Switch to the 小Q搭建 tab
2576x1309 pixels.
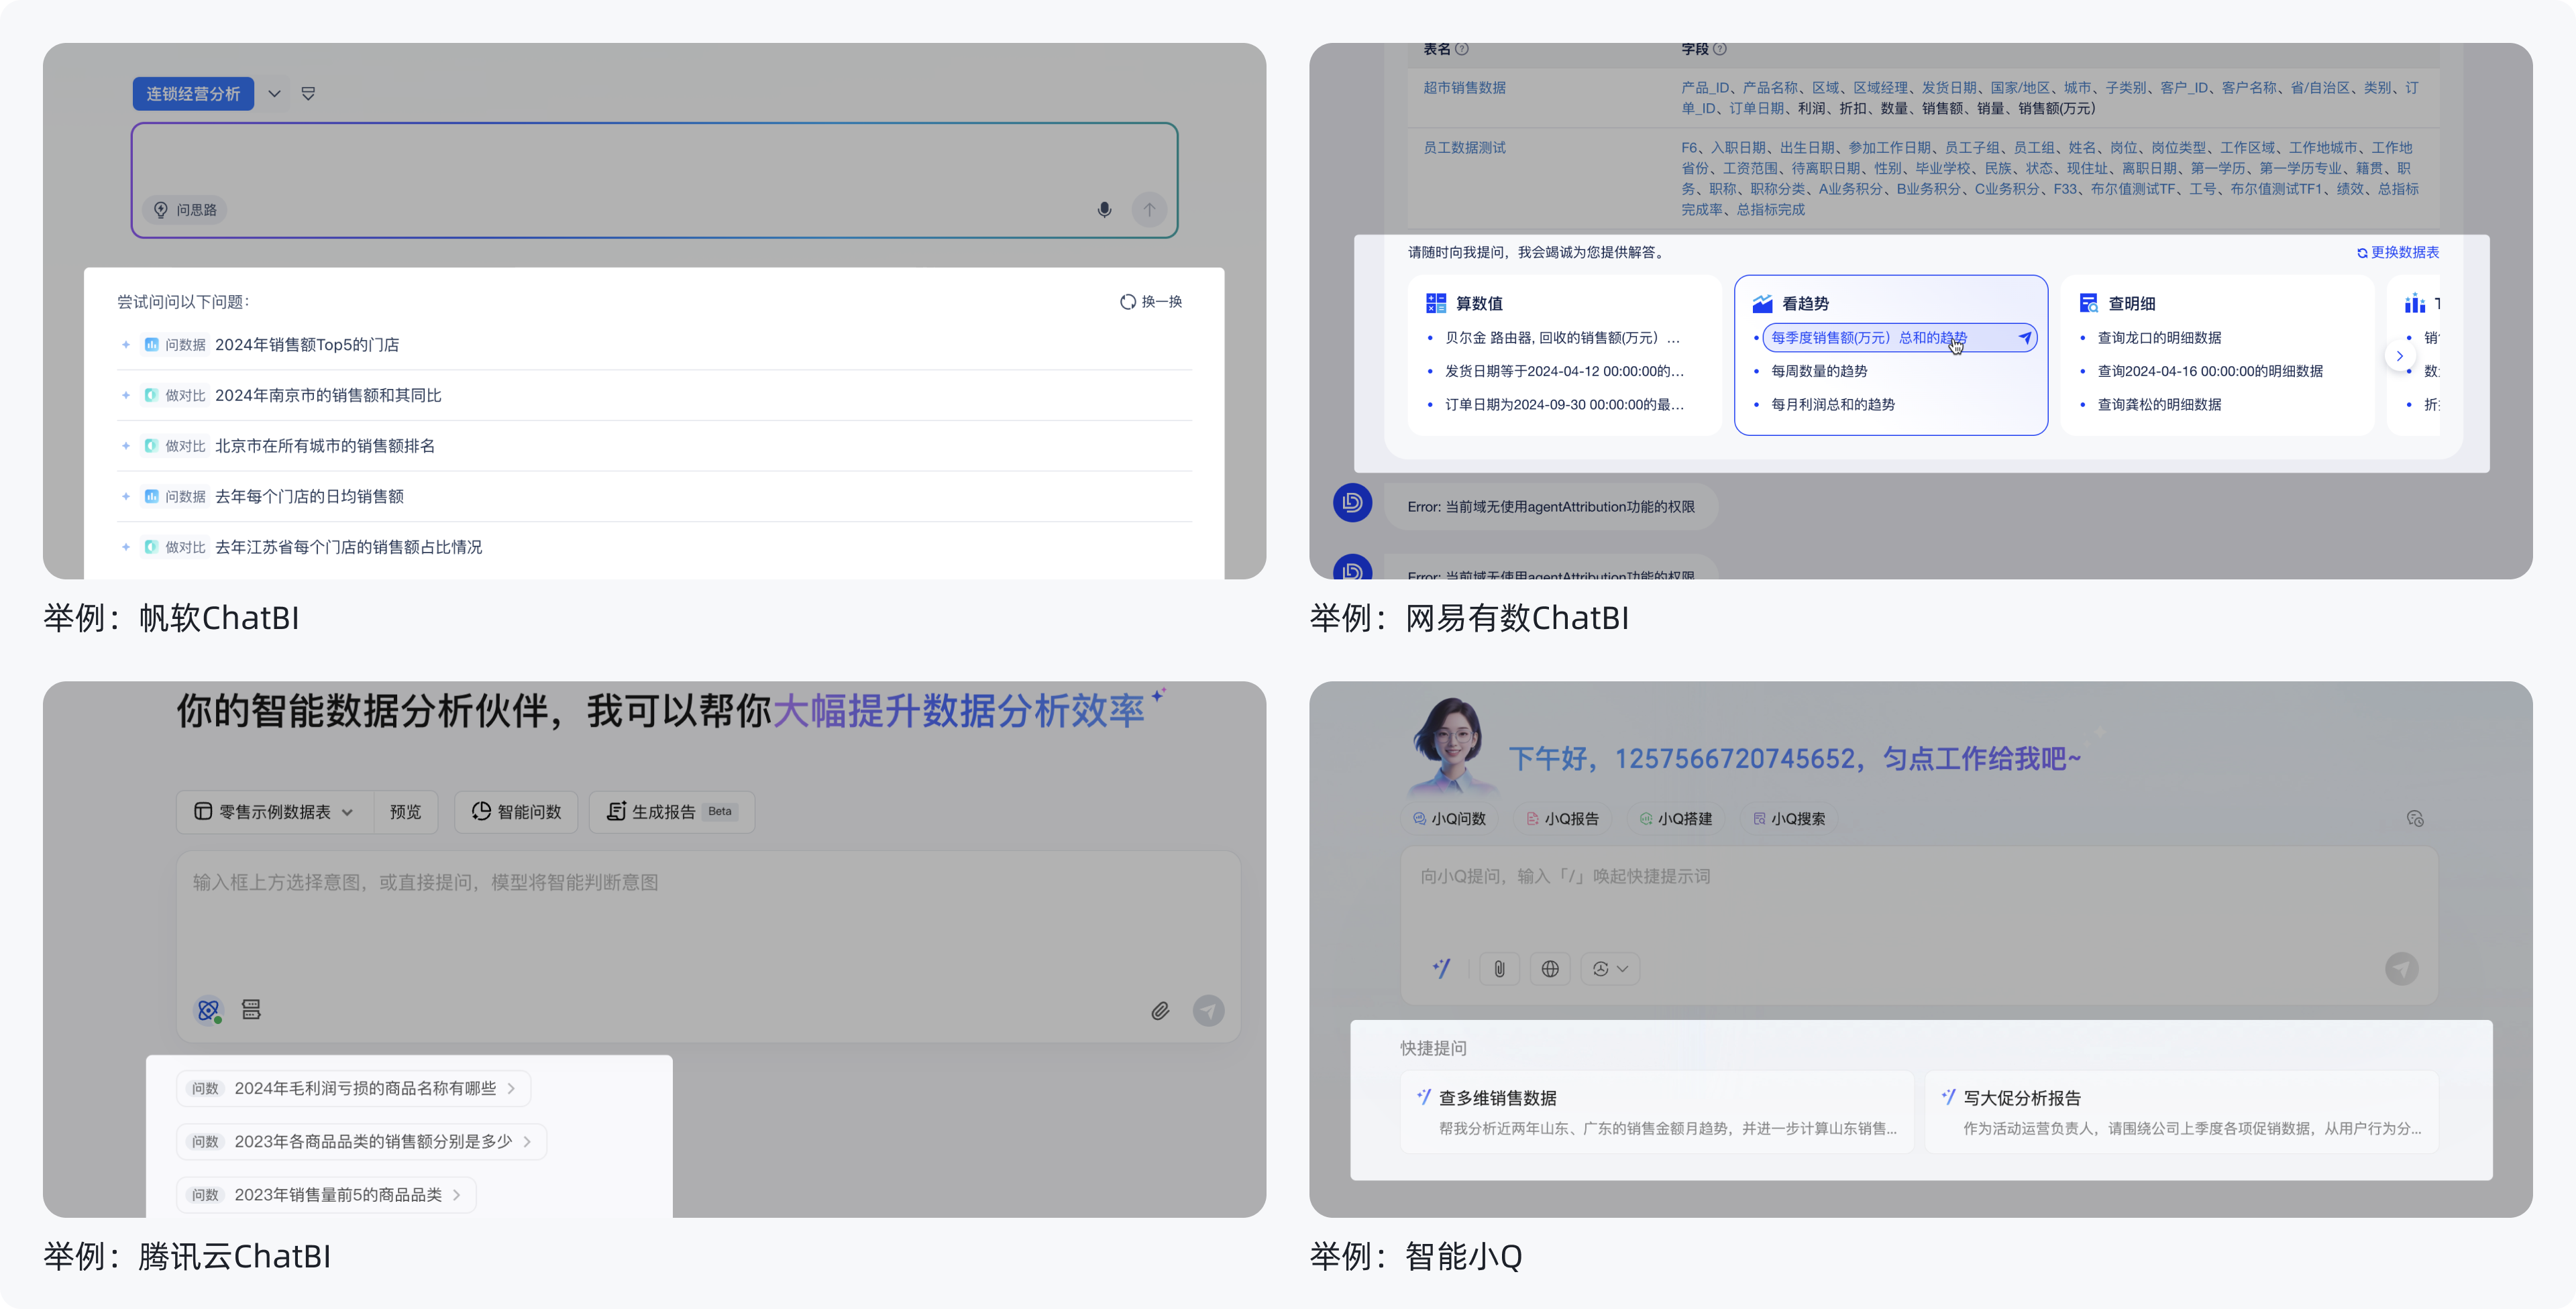pos(1677,818)
